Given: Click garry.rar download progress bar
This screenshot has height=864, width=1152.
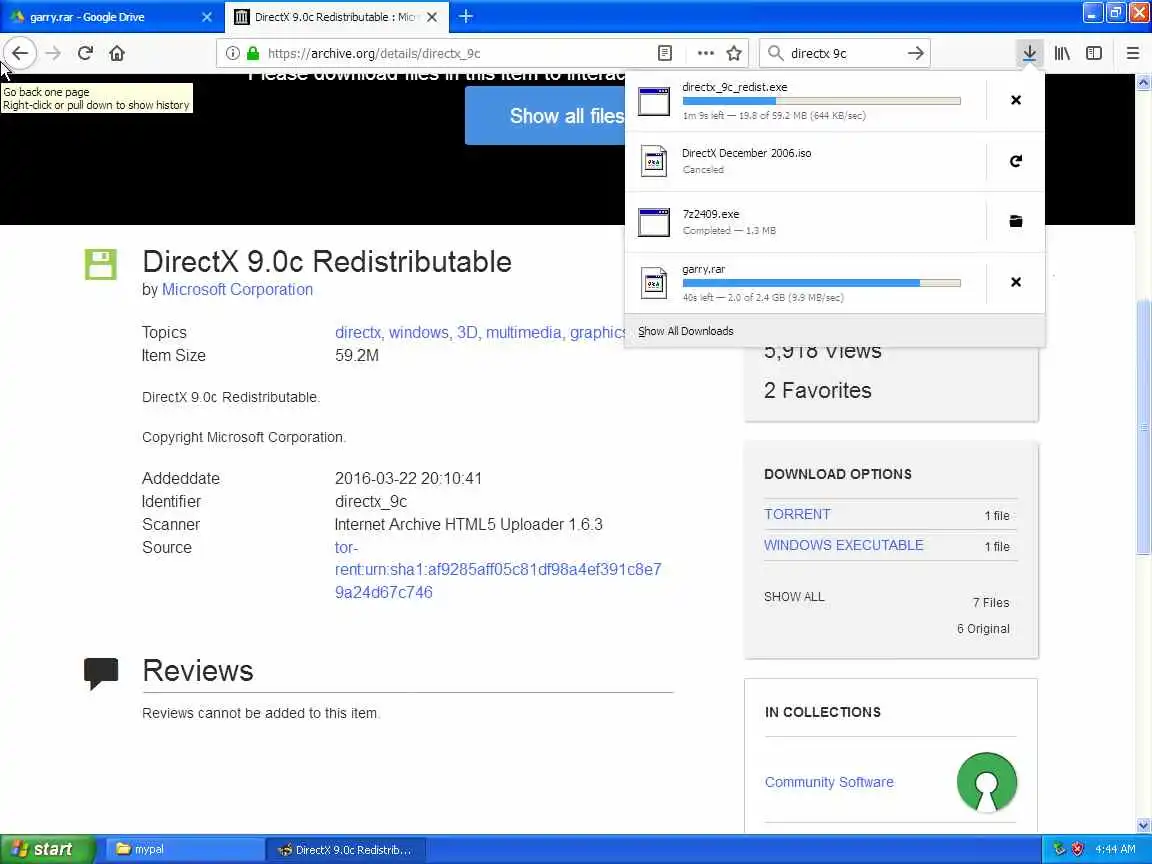Looking at the screenshot, I should click(821, 283).
